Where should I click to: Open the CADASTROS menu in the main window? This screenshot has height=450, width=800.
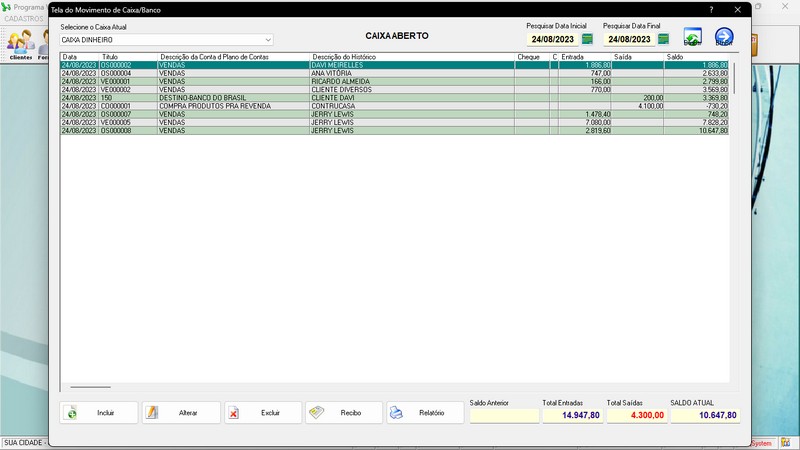pos(24,19)
